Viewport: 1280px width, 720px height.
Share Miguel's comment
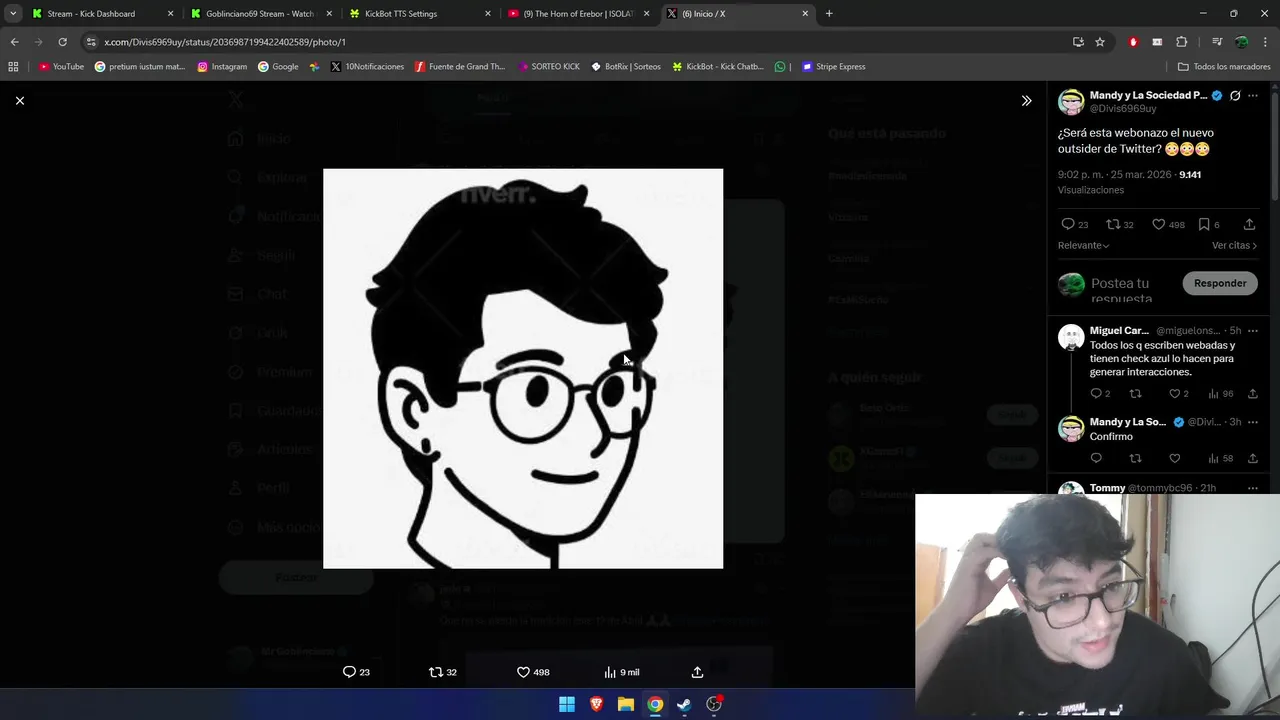[1253, 394]
